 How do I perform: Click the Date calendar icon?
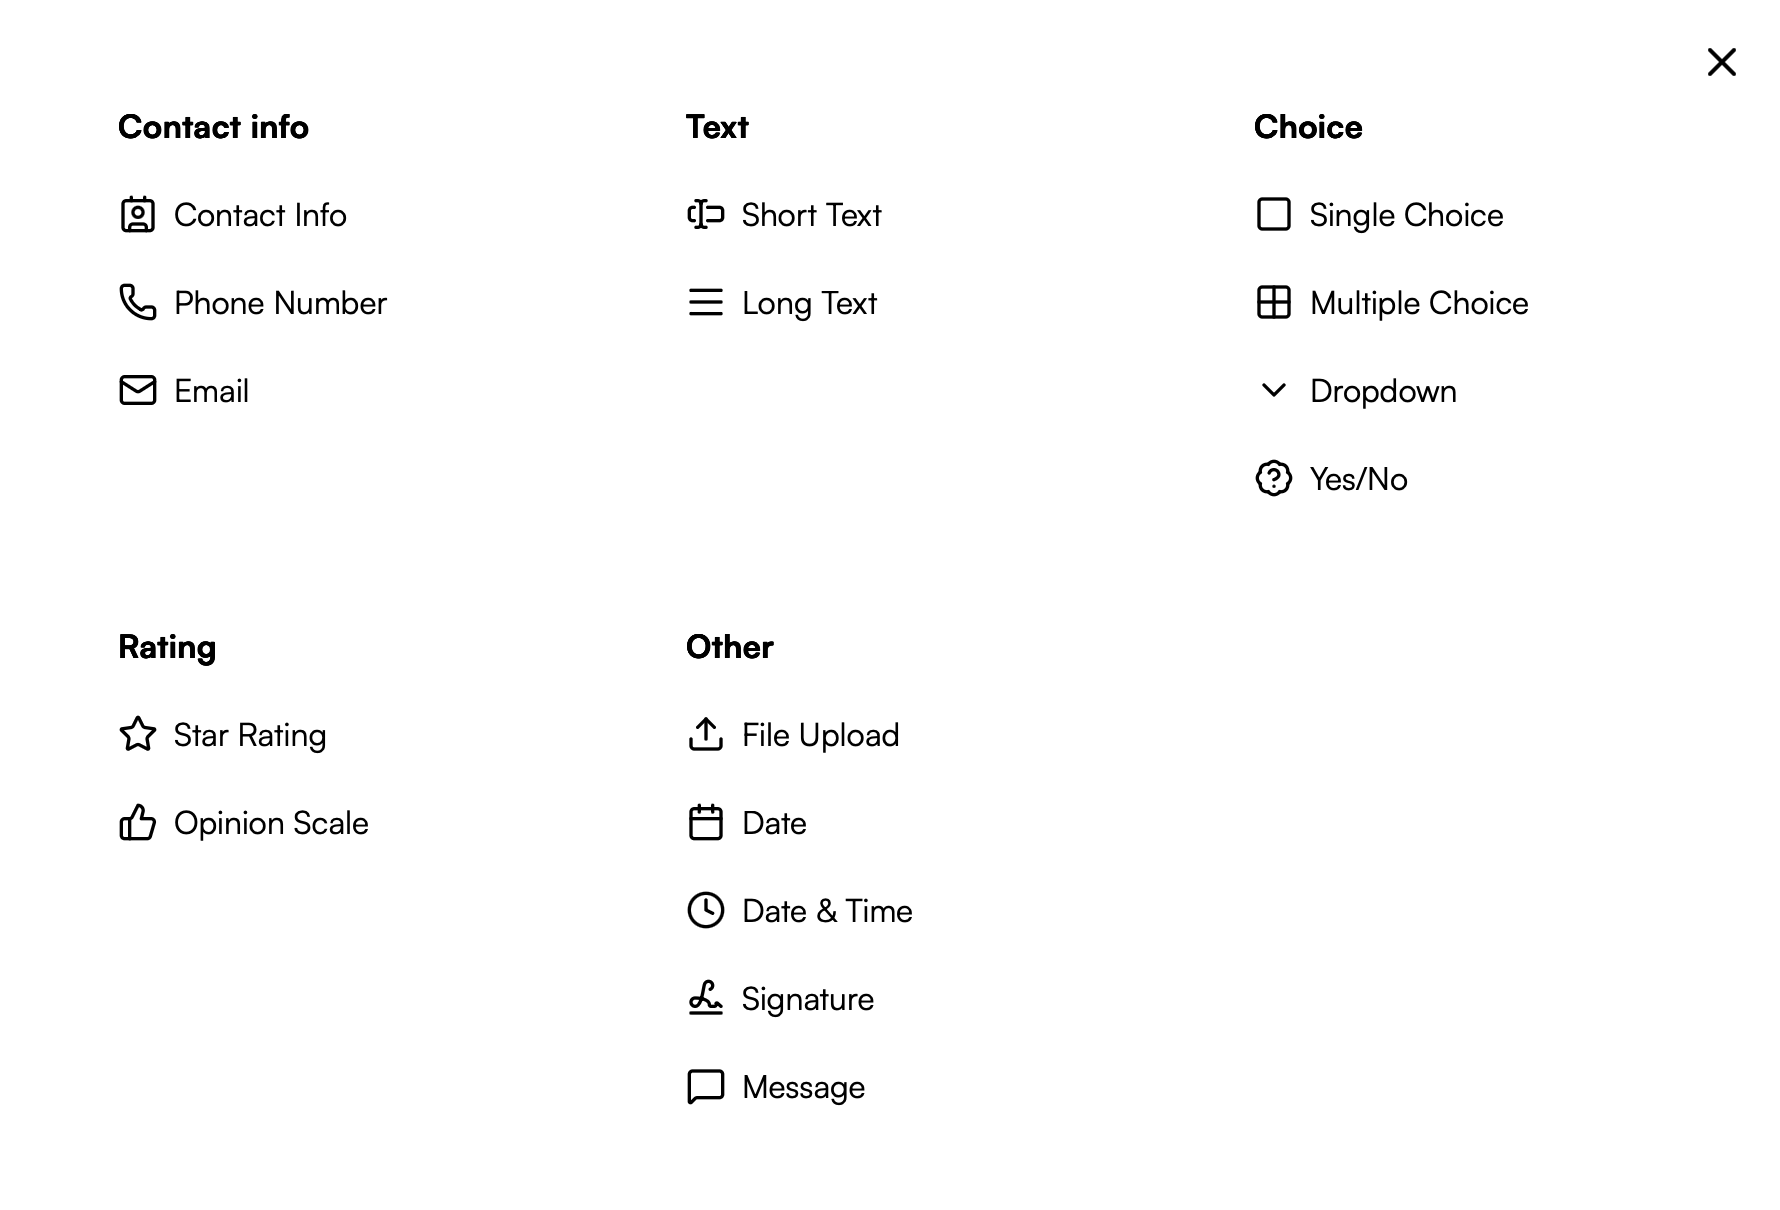(x=705, y=822)
